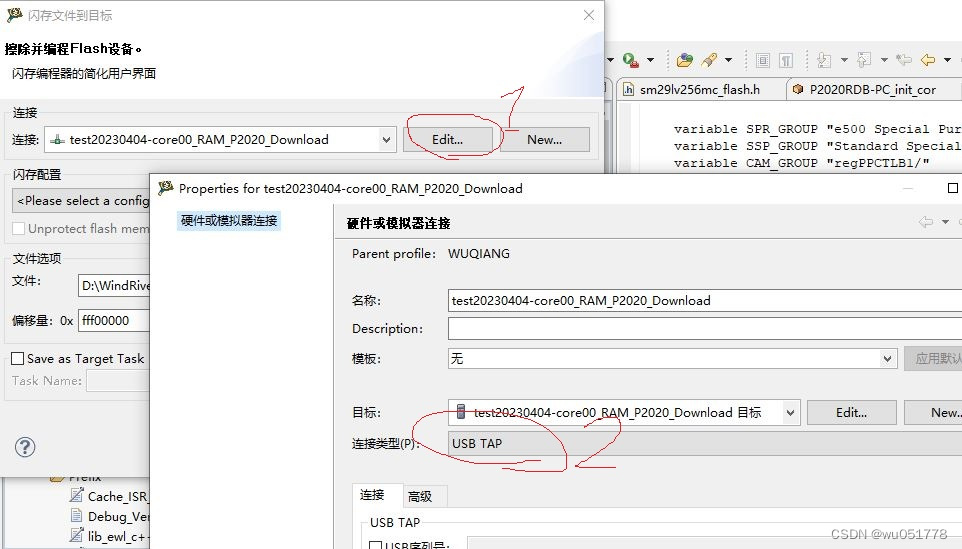962x549 pixels.
Task: Toggle block selection mode icon
Action: point(763,60)
